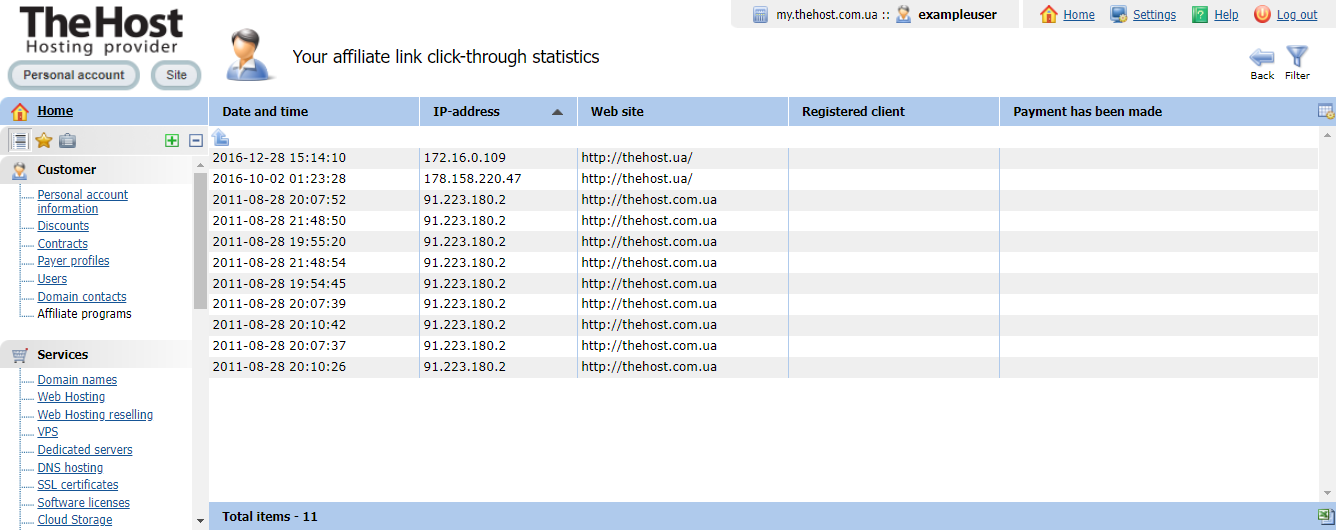
Task: Click the Site button
Action: click(x=176, y=75)
